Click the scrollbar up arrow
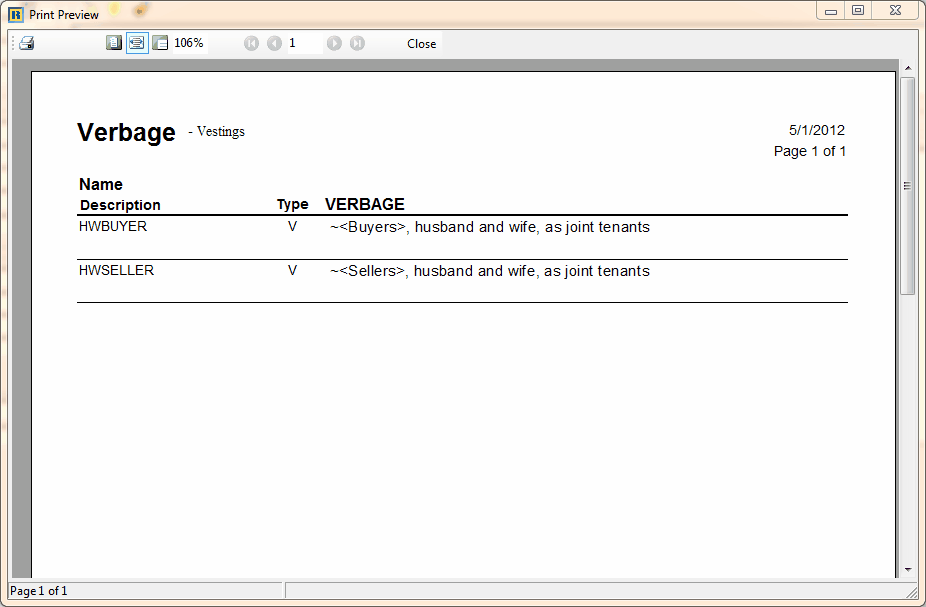 [908, 68]
